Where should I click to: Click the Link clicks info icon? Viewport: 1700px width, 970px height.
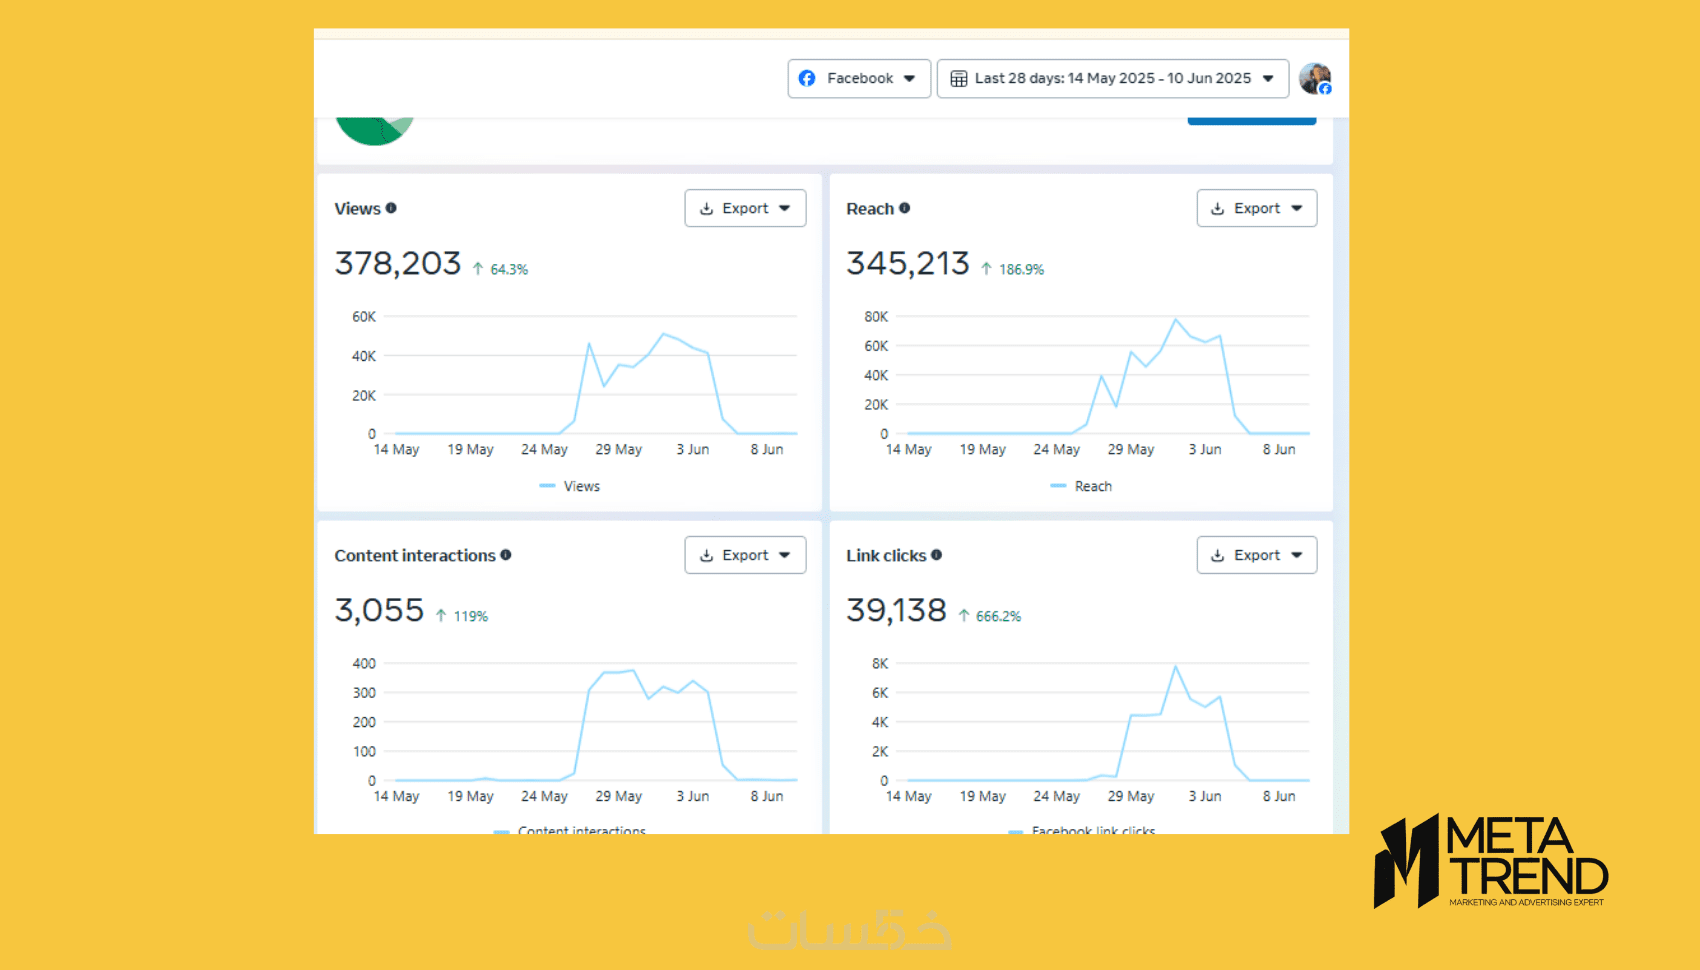[936, 555]
